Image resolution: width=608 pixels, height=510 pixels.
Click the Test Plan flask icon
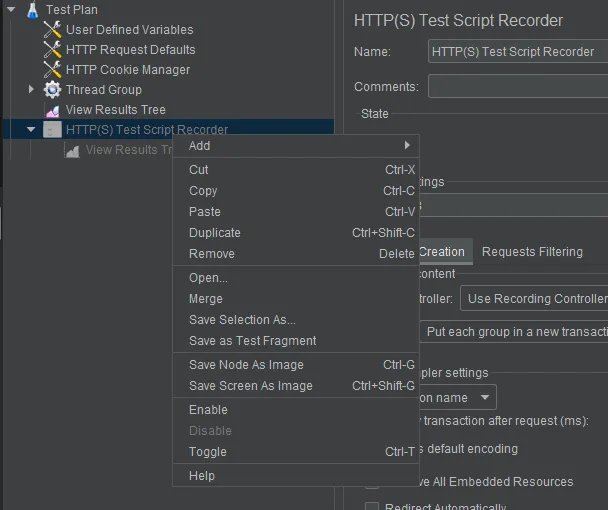(33, 10)
